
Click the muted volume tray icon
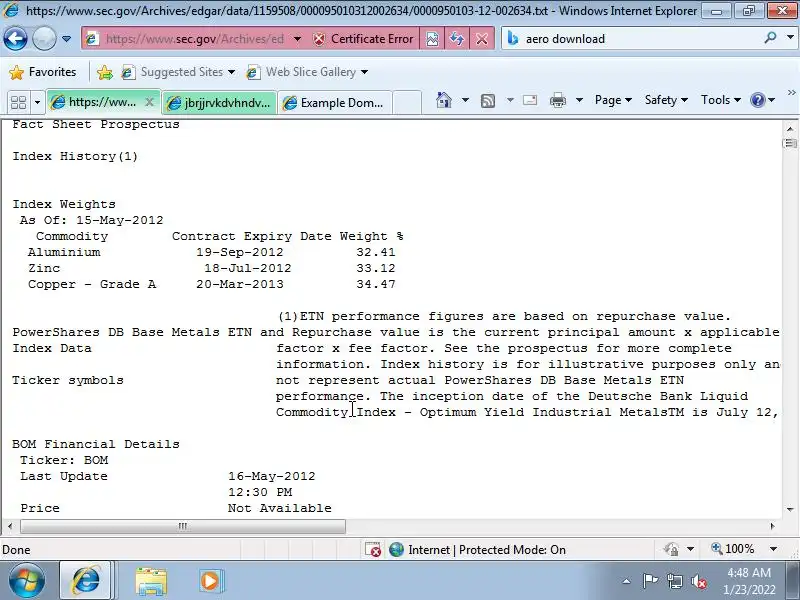pos(699,581)
